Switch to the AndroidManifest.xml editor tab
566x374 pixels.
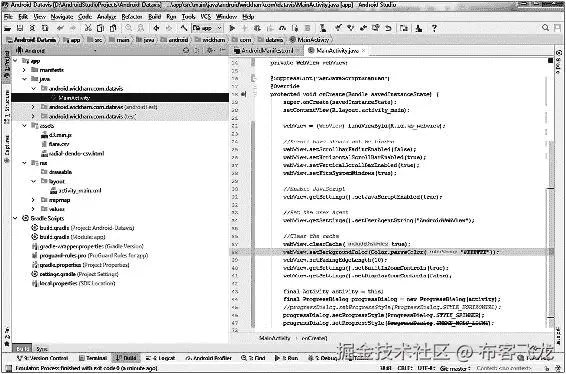click(266, 51)
